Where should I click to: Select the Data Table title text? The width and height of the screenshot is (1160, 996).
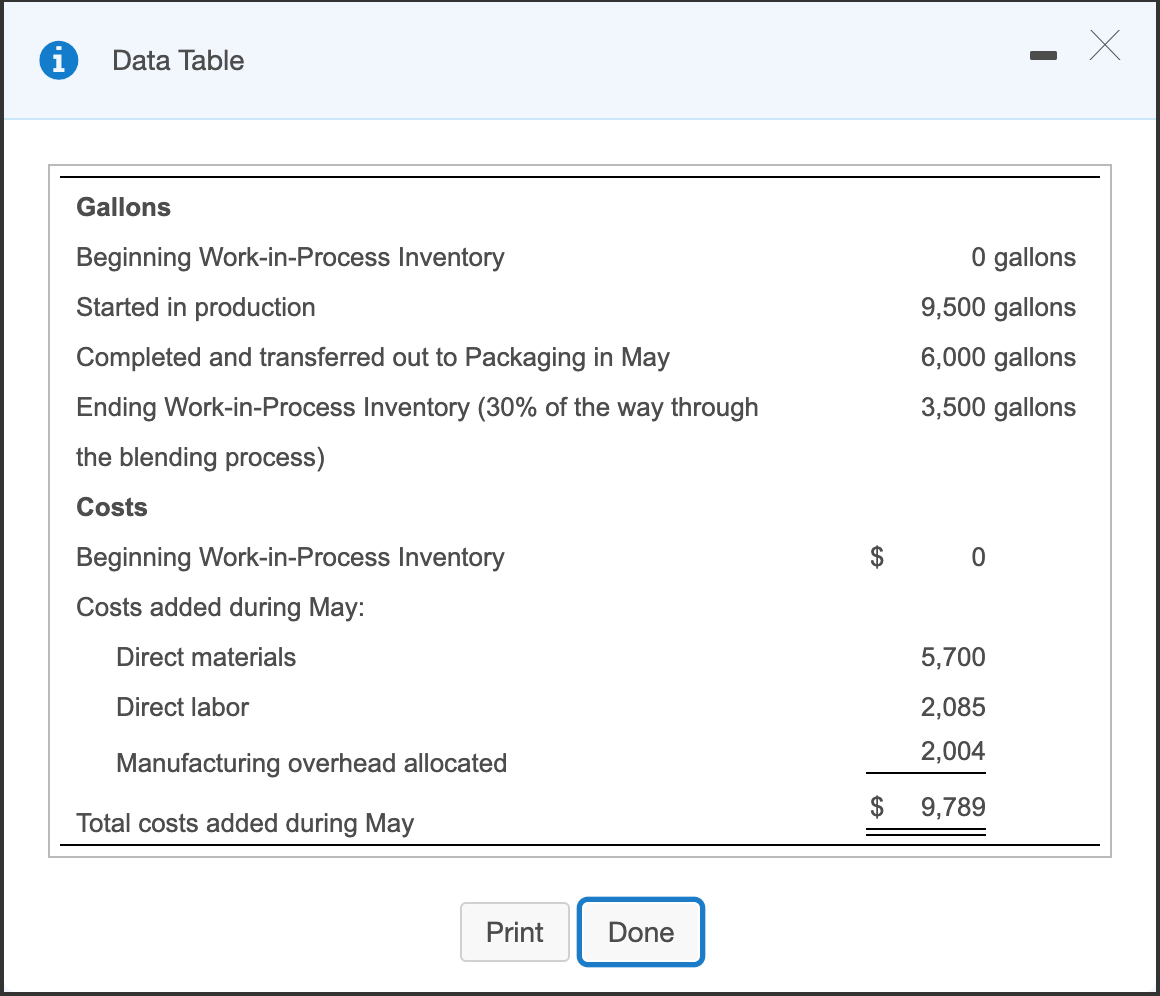click(x=178, y=61)
